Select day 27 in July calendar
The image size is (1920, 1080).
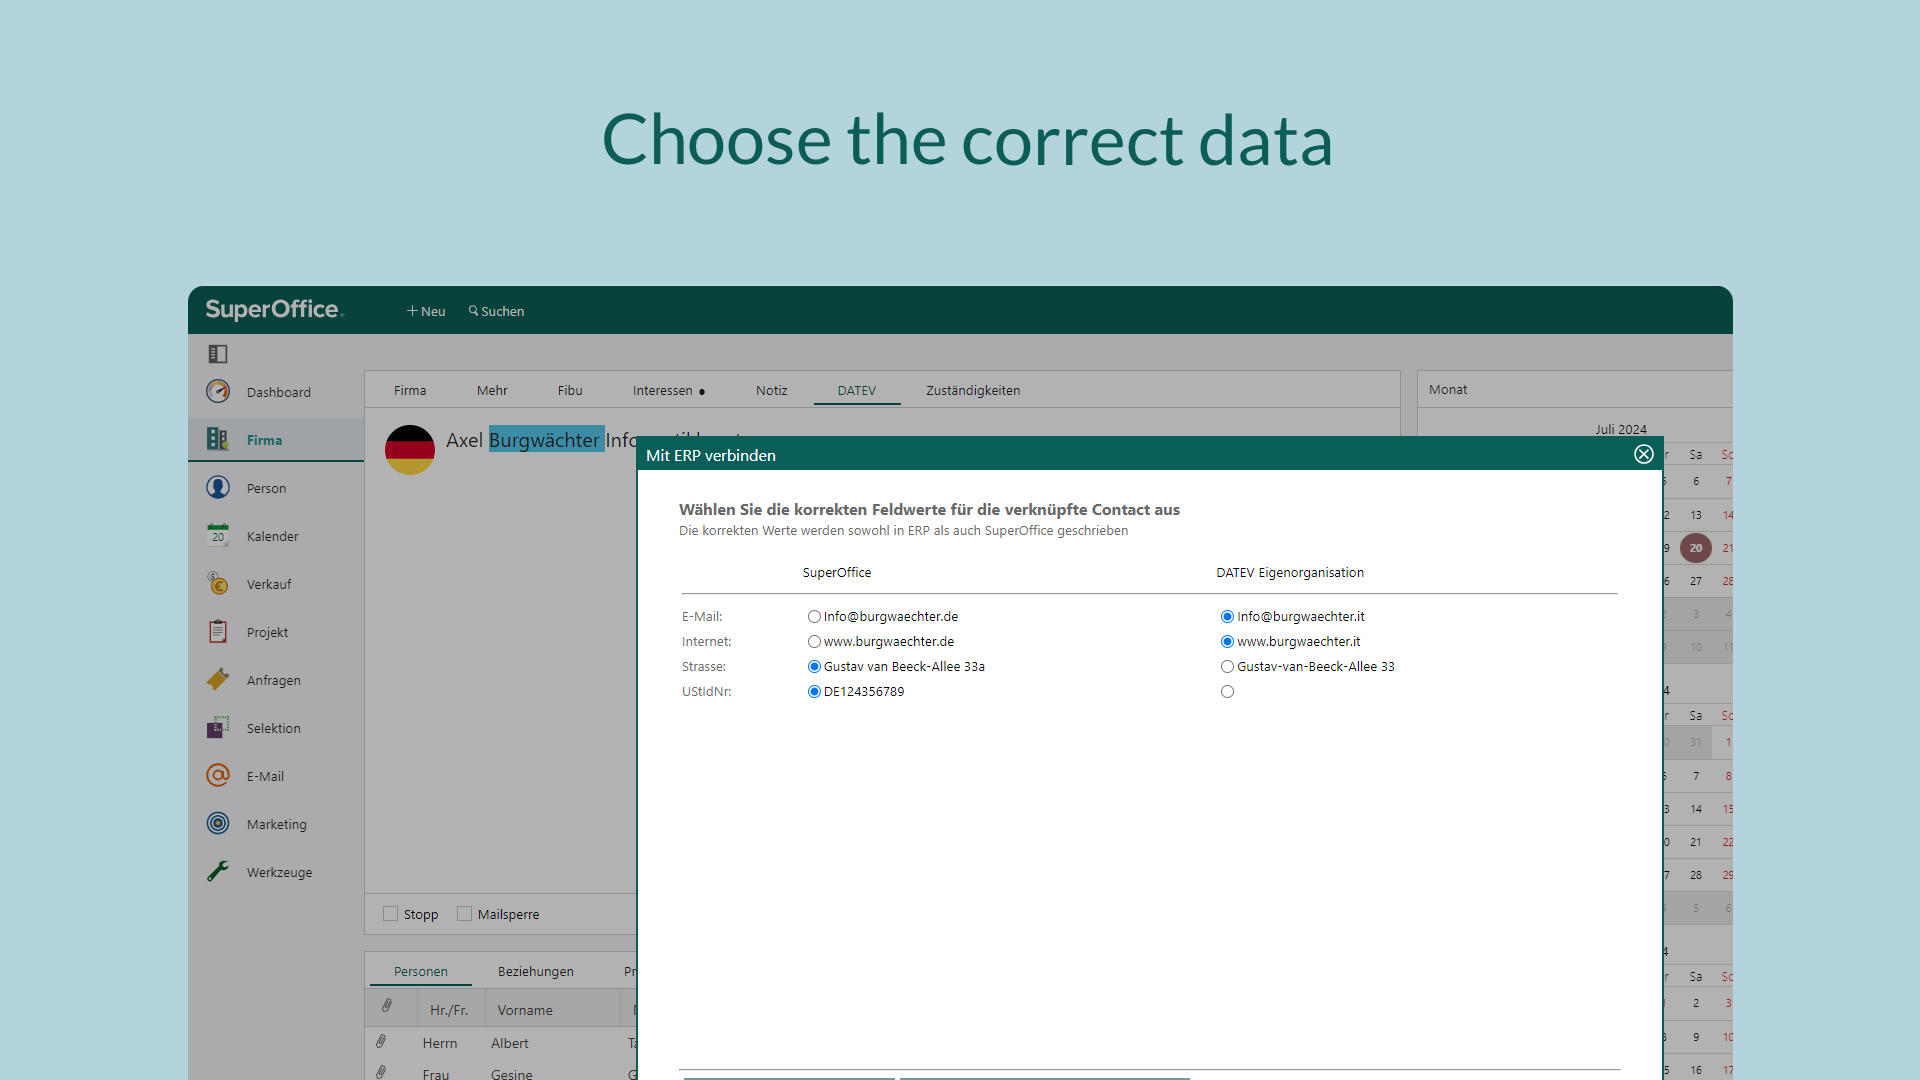1696,581
